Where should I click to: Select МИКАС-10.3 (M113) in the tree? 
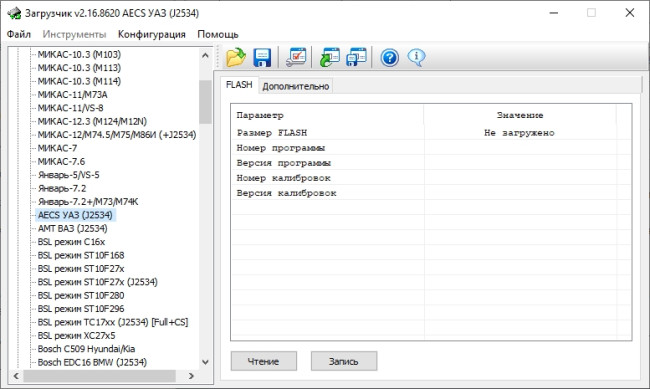79,68
